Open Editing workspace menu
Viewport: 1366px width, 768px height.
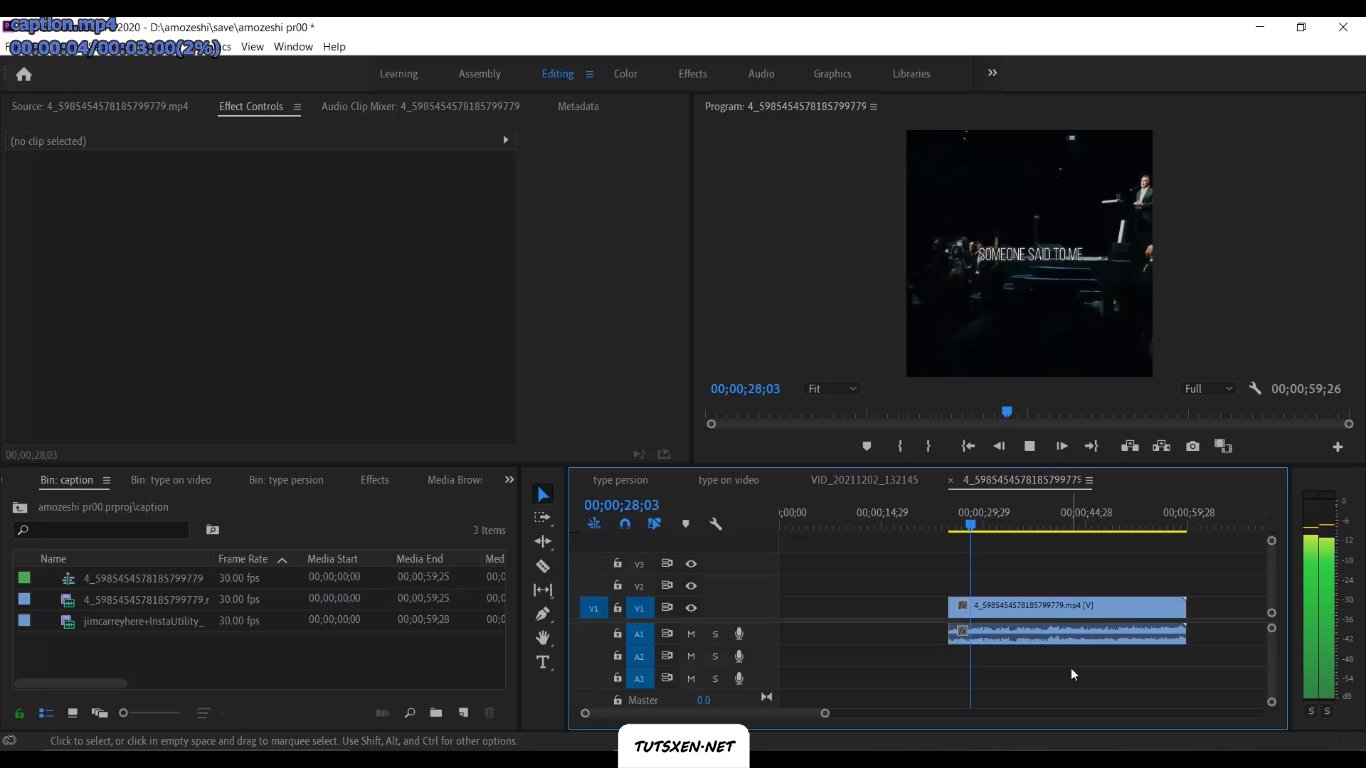(x=590, y=74)
